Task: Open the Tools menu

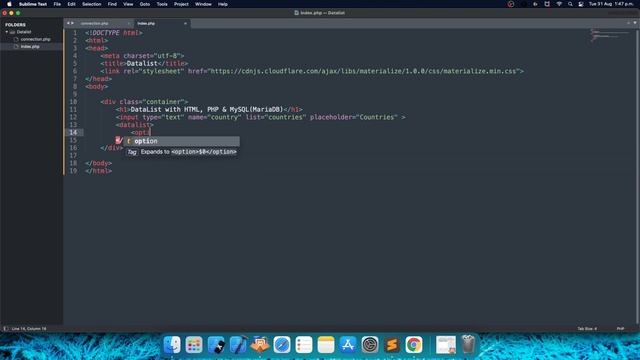Action: pos(162,4)
